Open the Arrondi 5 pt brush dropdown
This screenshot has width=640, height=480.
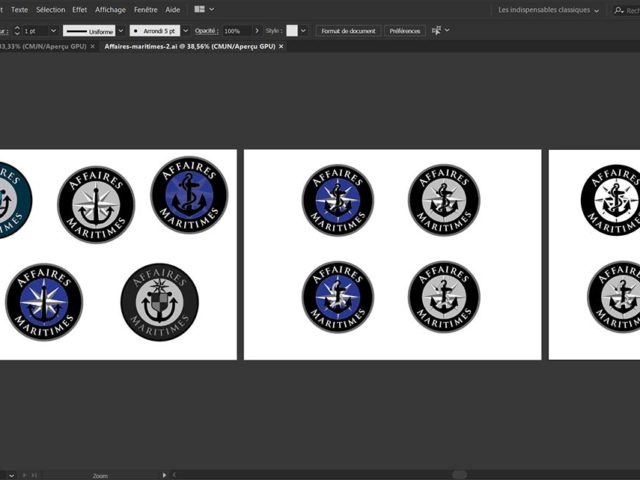186,31
